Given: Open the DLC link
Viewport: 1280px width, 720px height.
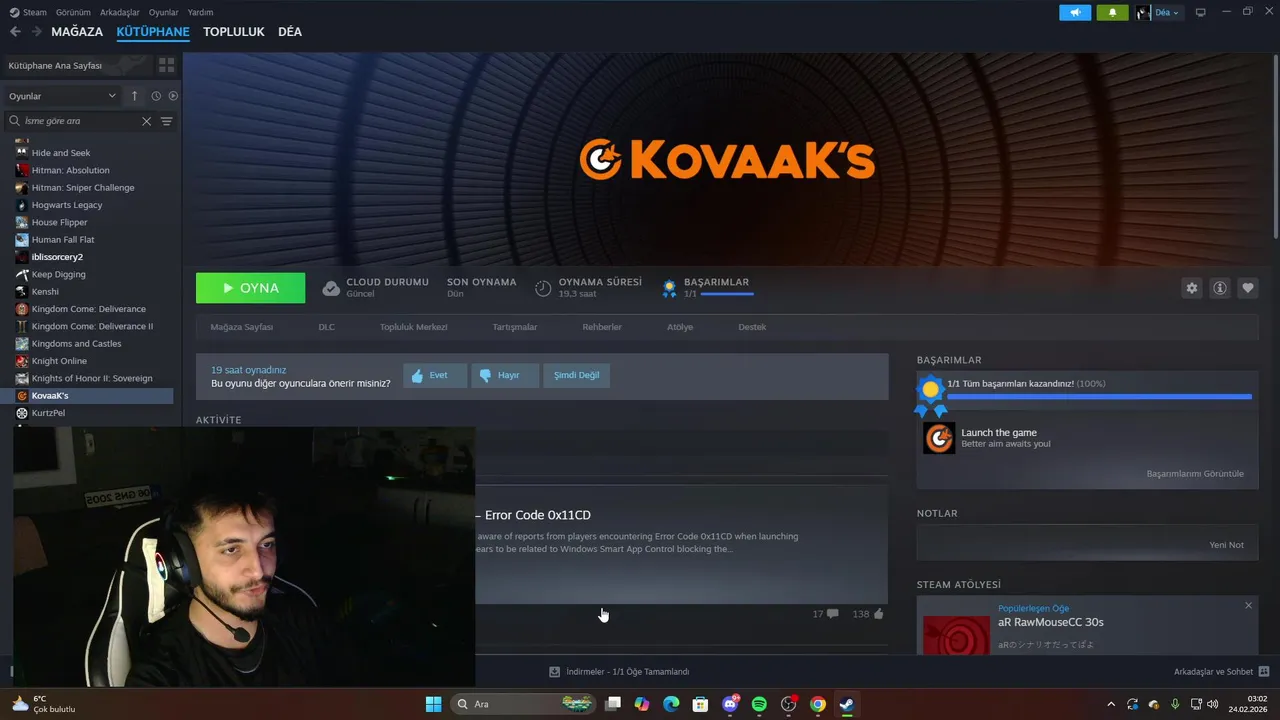Looking at the screenshot, I should click(x=327, y=327).
